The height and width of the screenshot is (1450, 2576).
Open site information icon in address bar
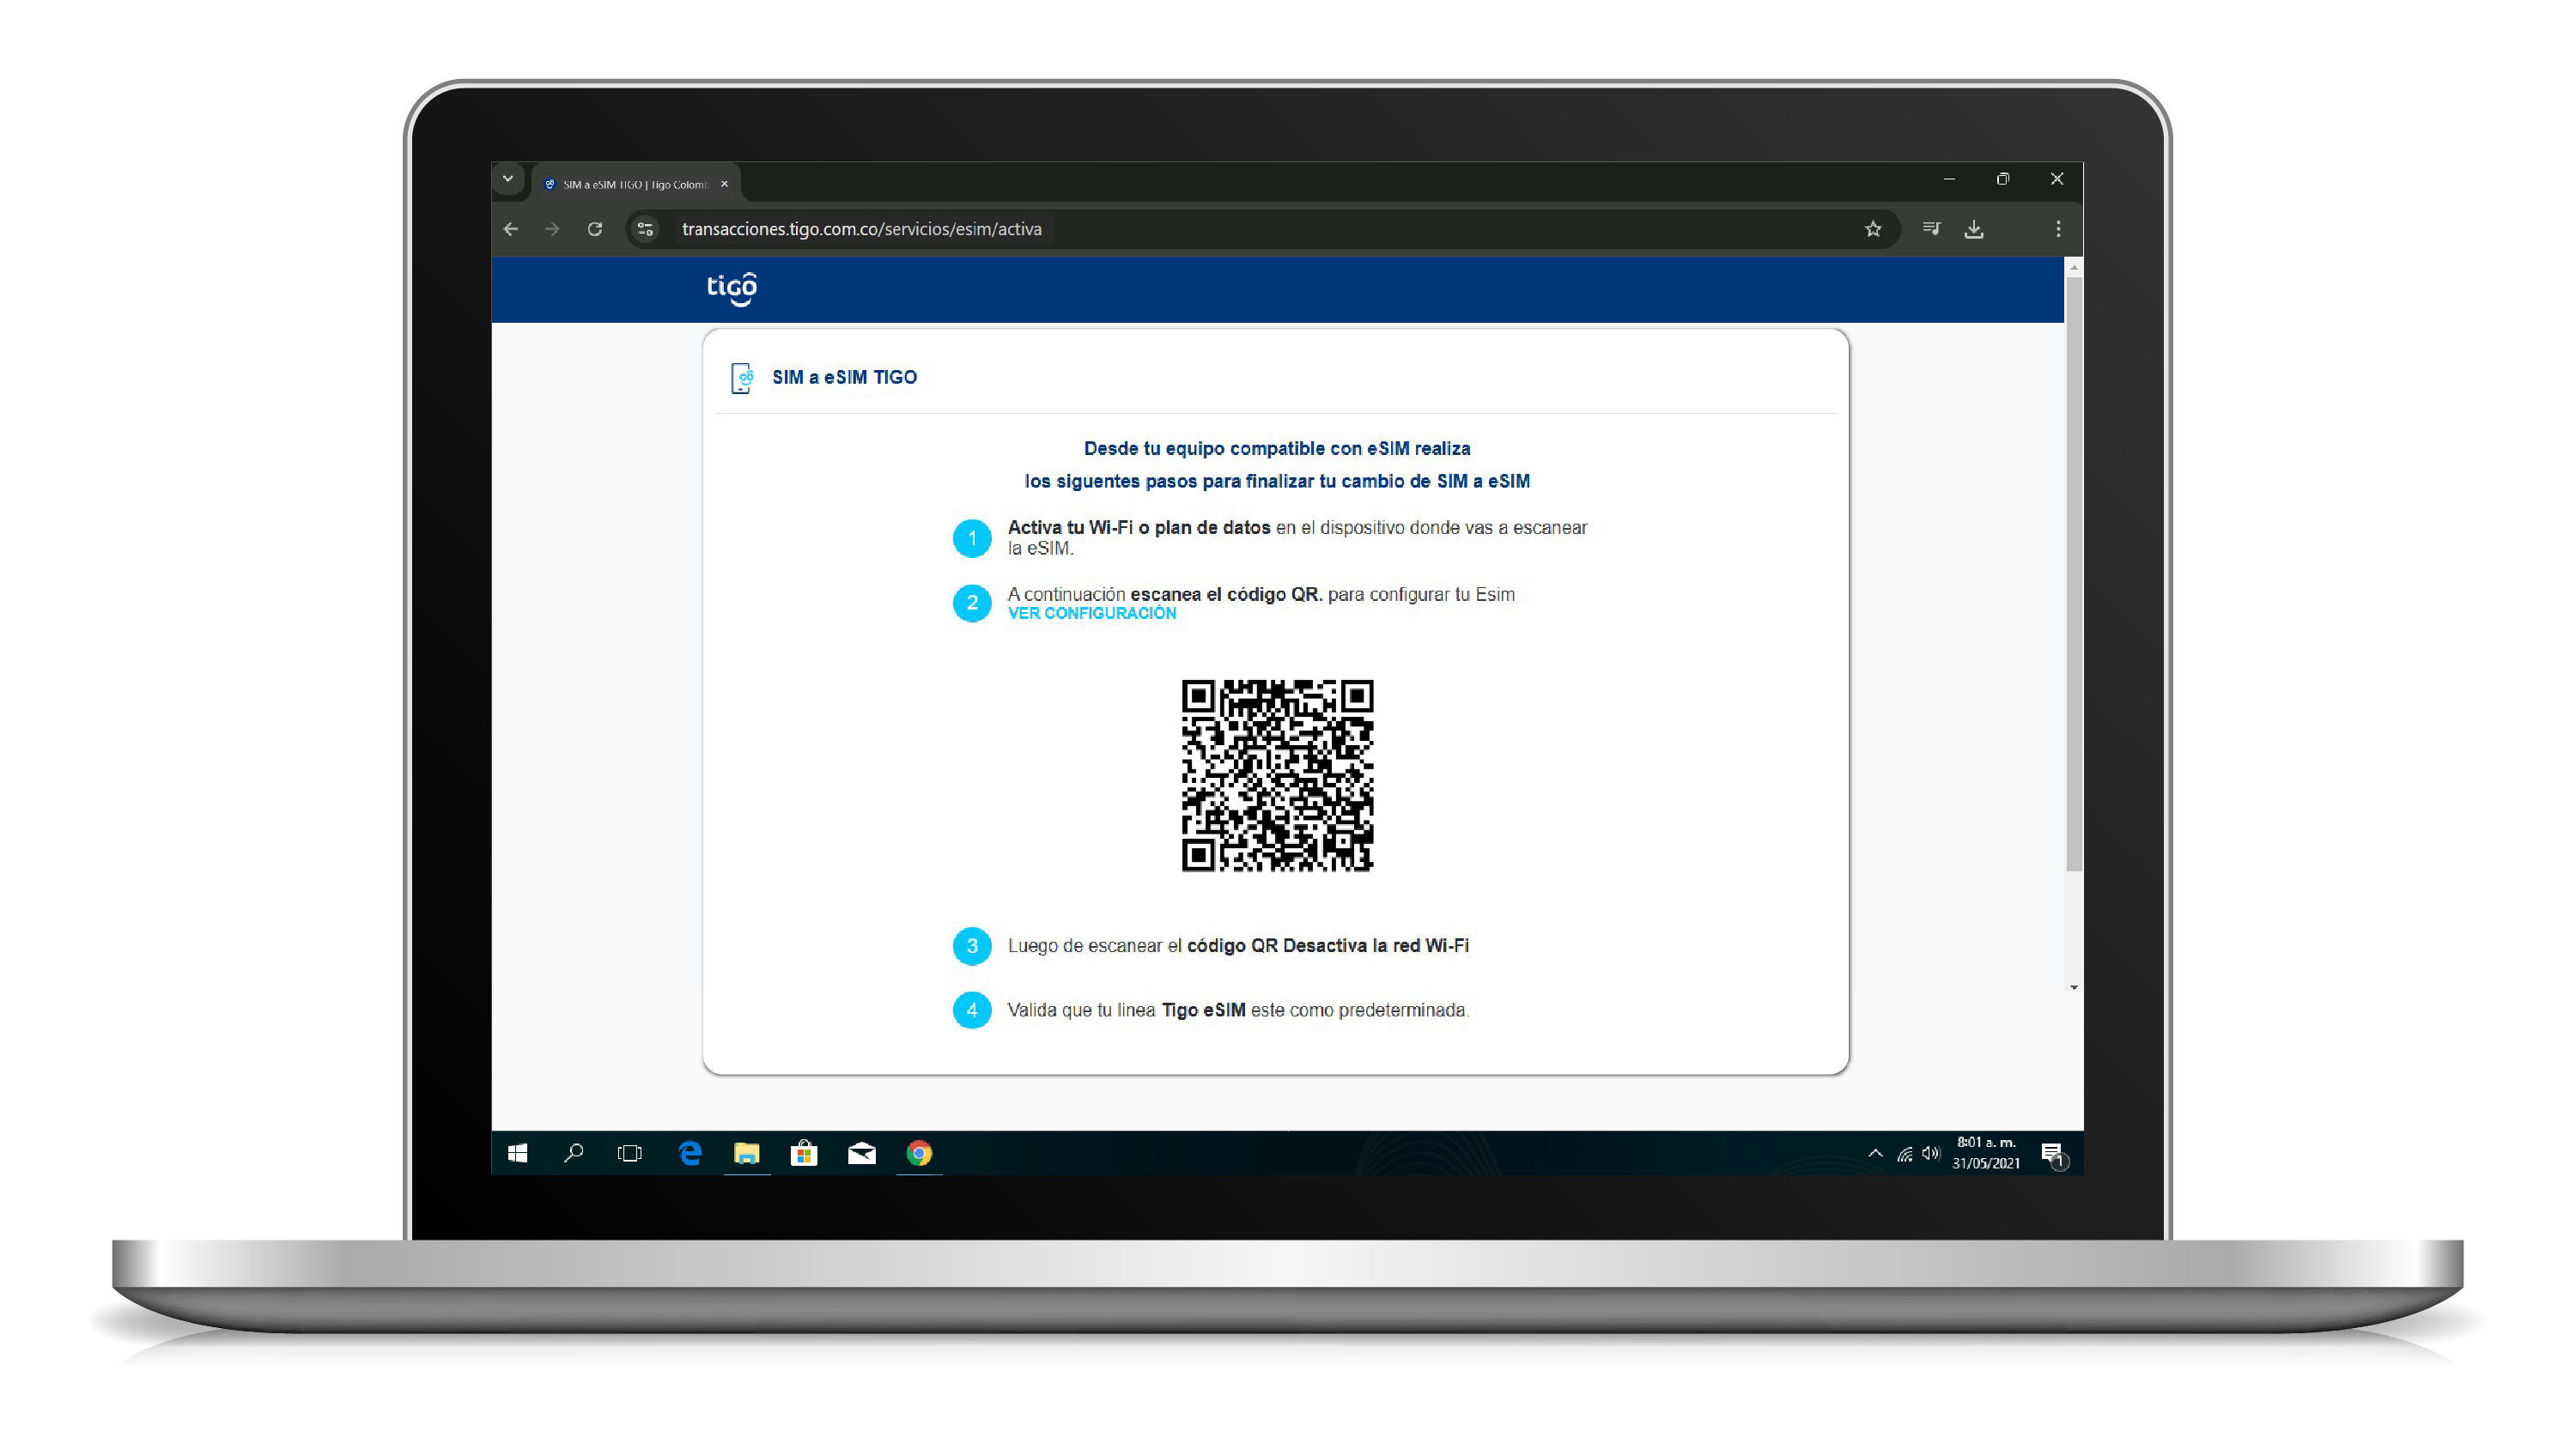646,229
